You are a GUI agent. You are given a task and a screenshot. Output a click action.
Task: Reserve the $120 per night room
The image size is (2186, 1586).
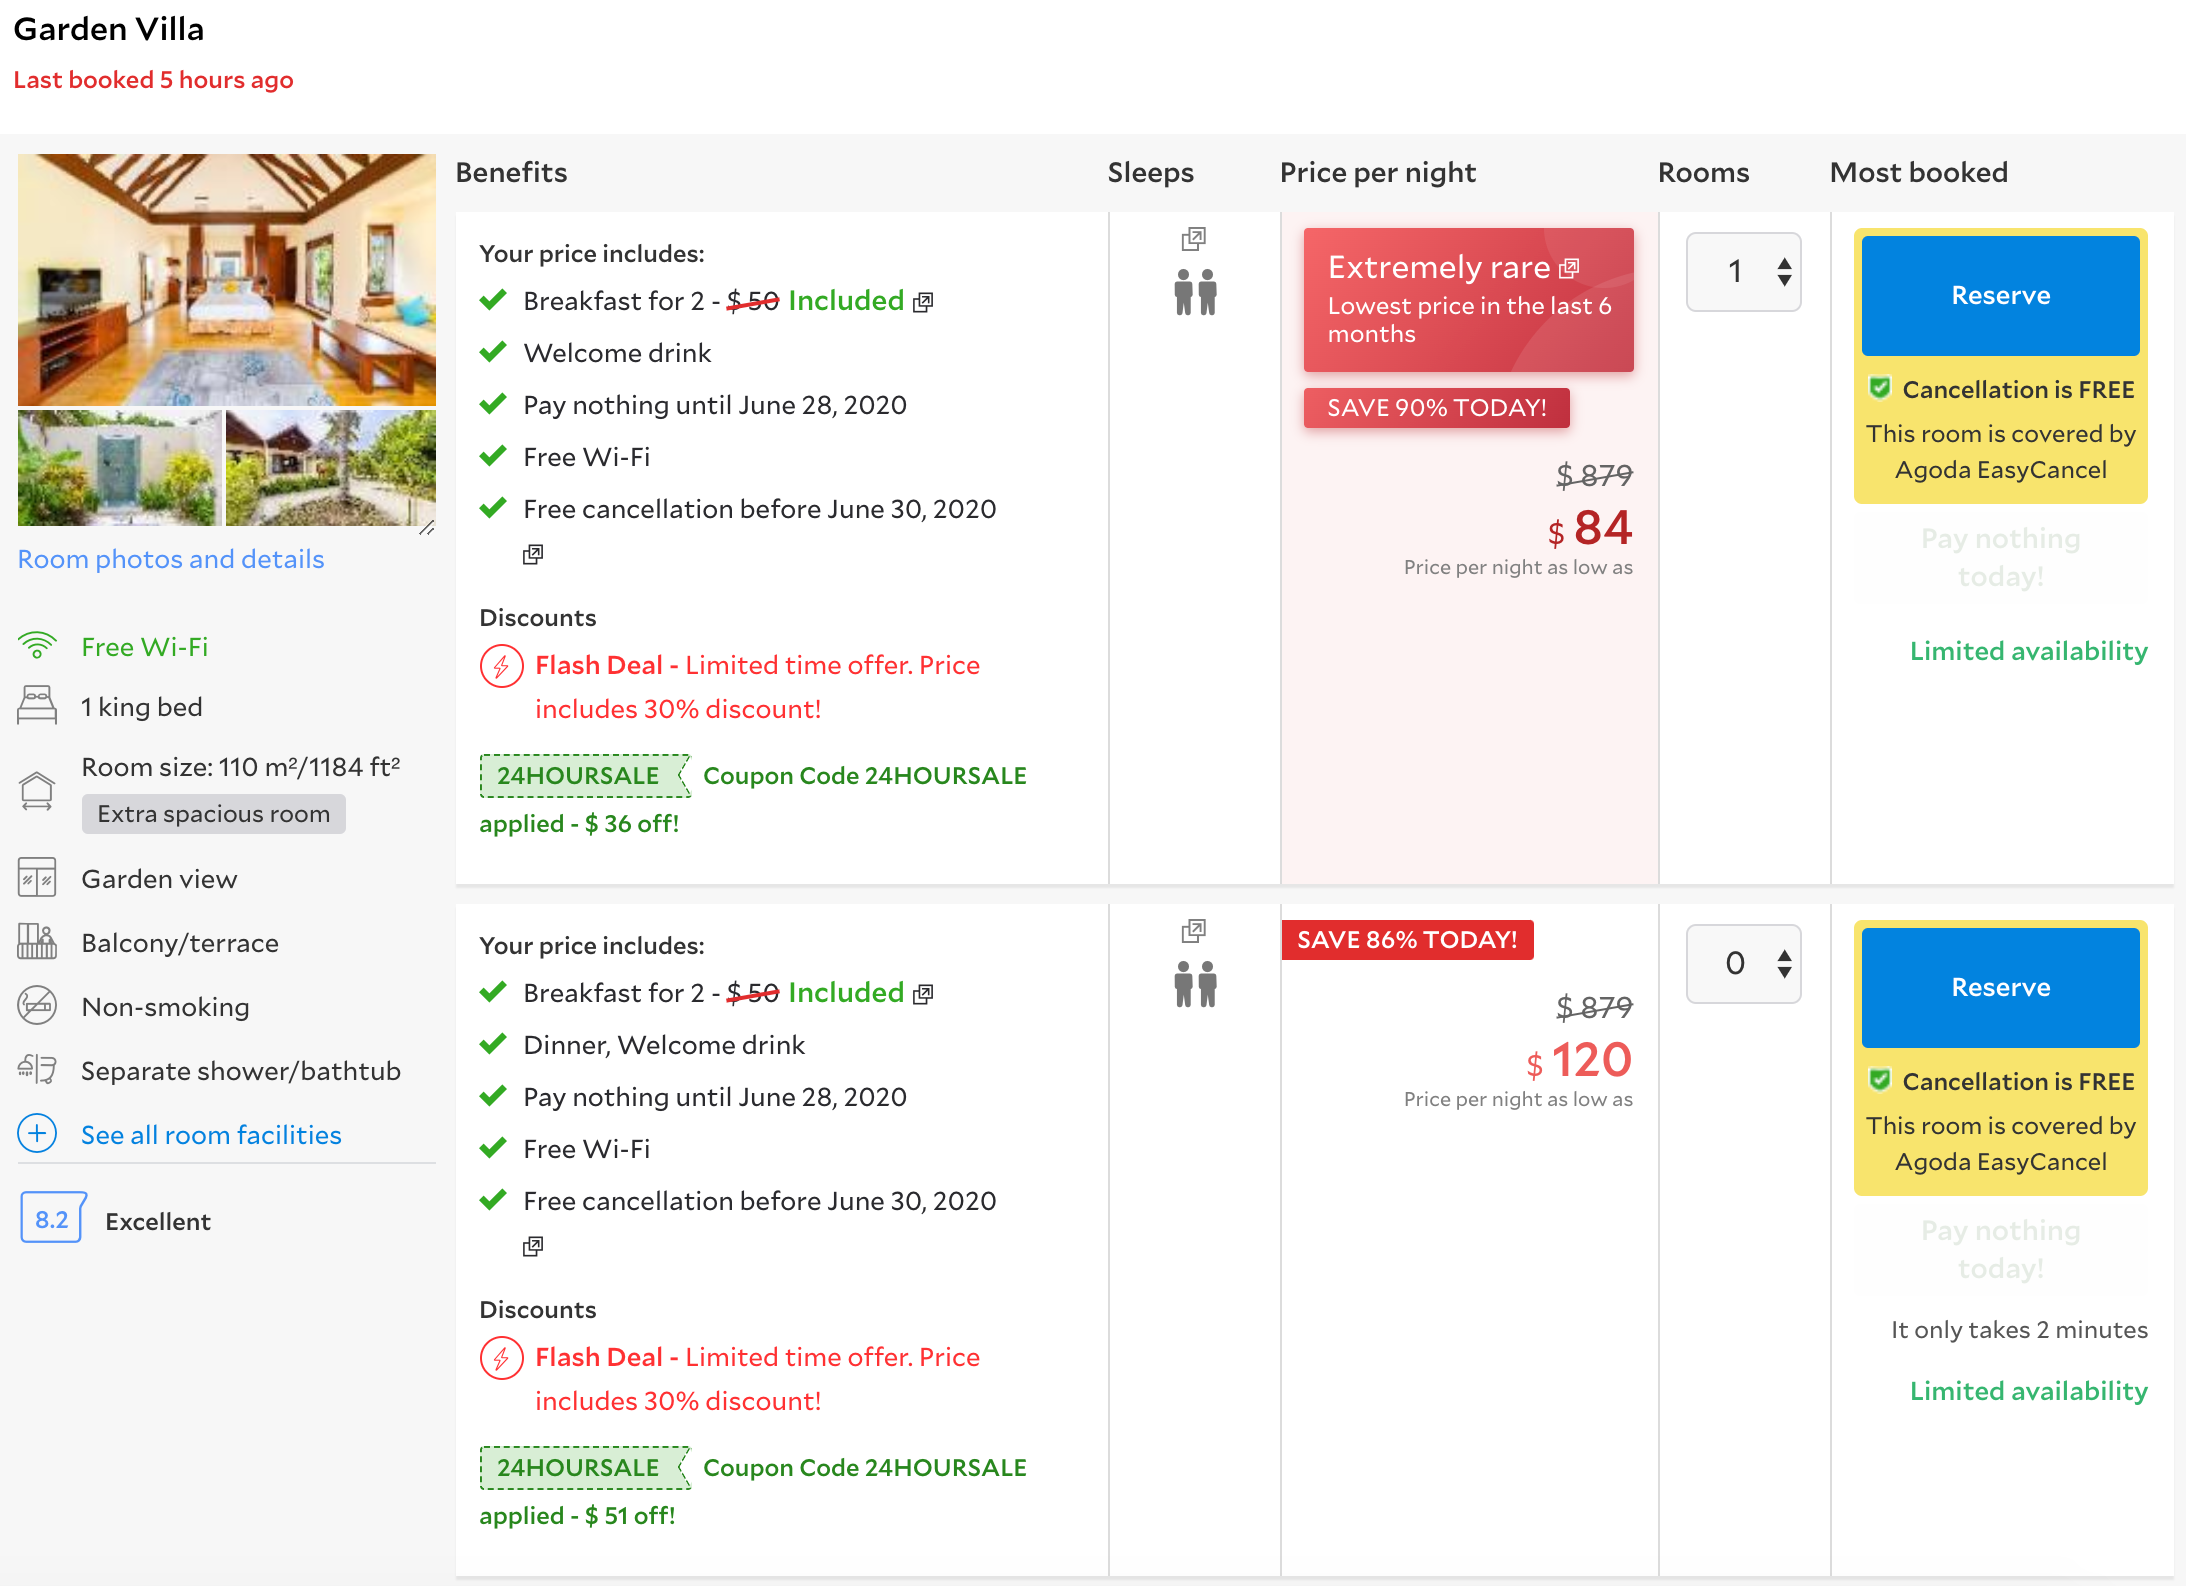point(2000,988)
